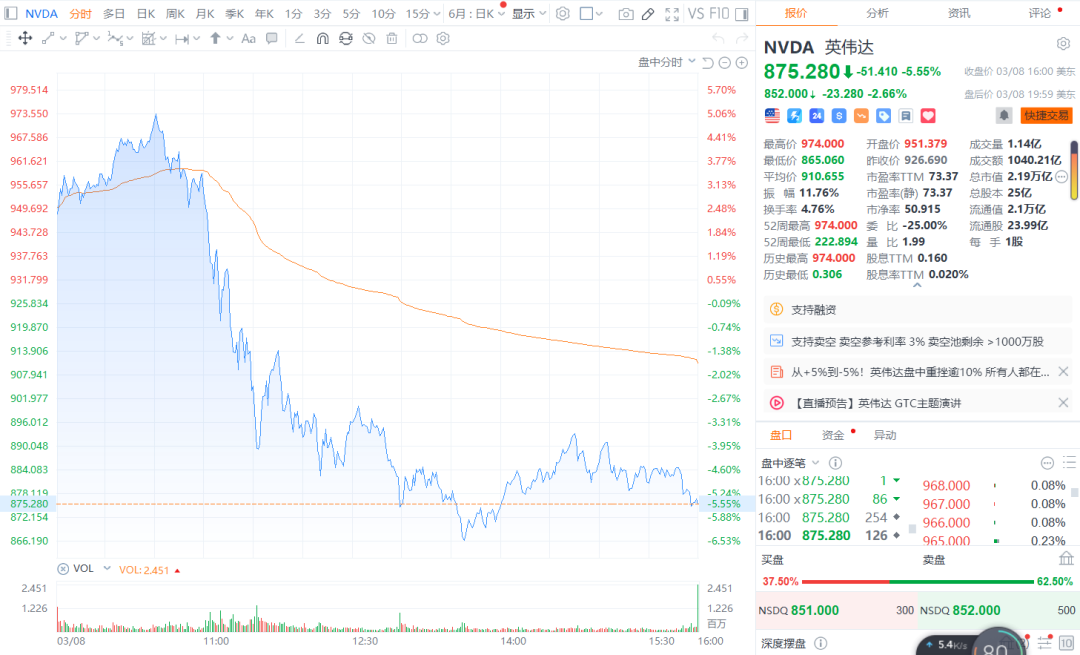Image resolution: width=1080 pixels, height=655 pixels.
Task: Select the trend line drawing tool
Action: click(48, 39)
